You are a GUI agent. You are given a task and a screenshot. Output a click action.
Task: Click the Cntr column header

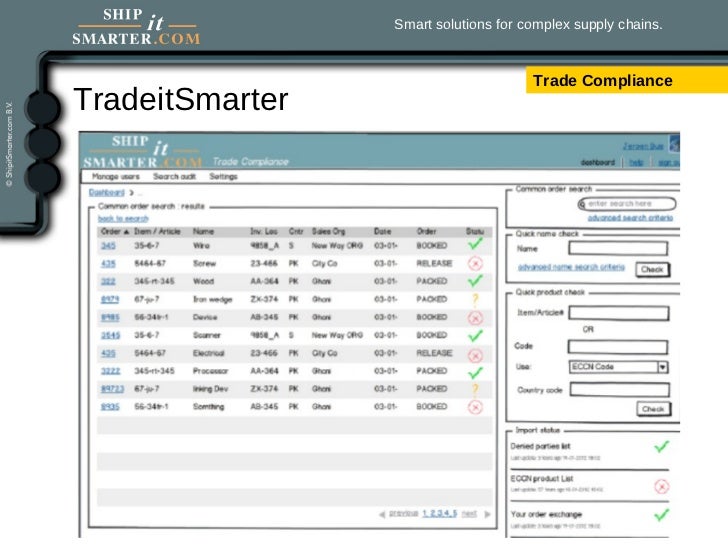[x=296, y=231]
